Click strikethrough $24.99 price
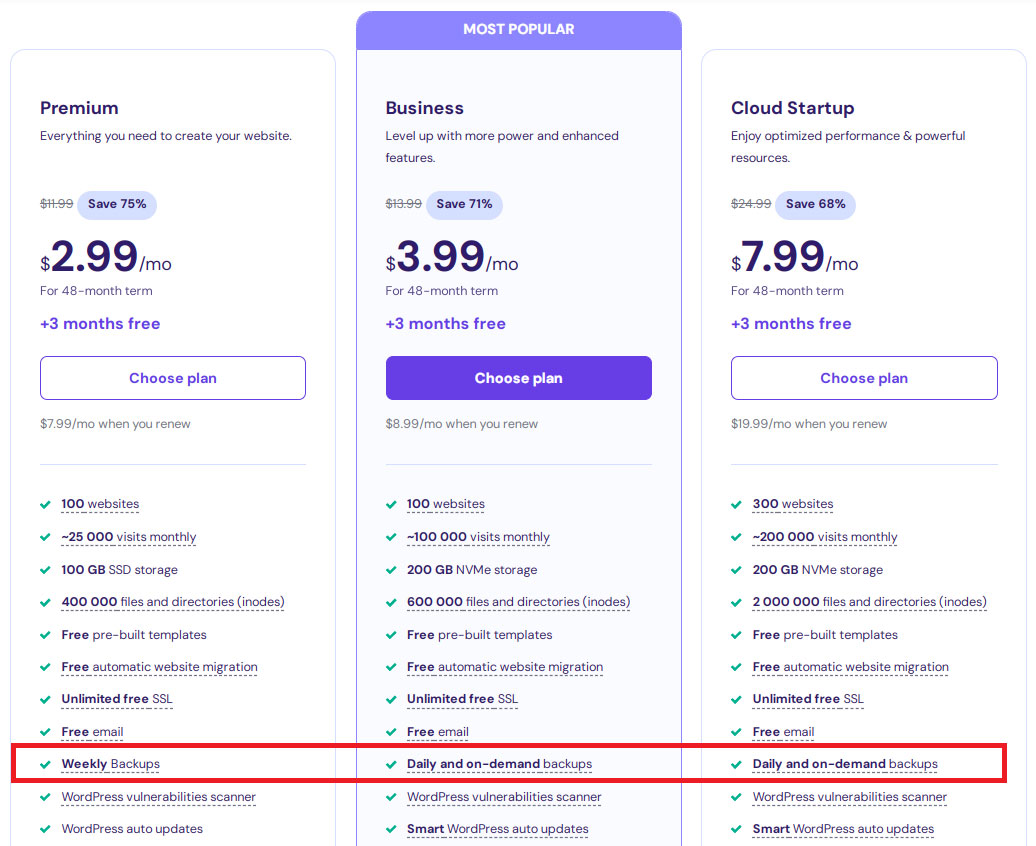Screen dimensions: 1036x846 point(751,204)
